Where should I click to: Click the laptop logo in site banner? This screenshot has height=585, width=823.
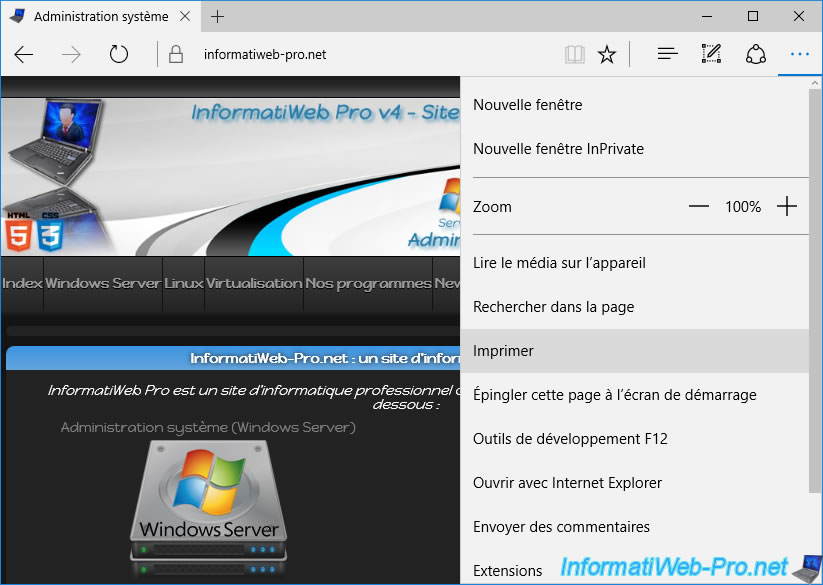point(55,141)
